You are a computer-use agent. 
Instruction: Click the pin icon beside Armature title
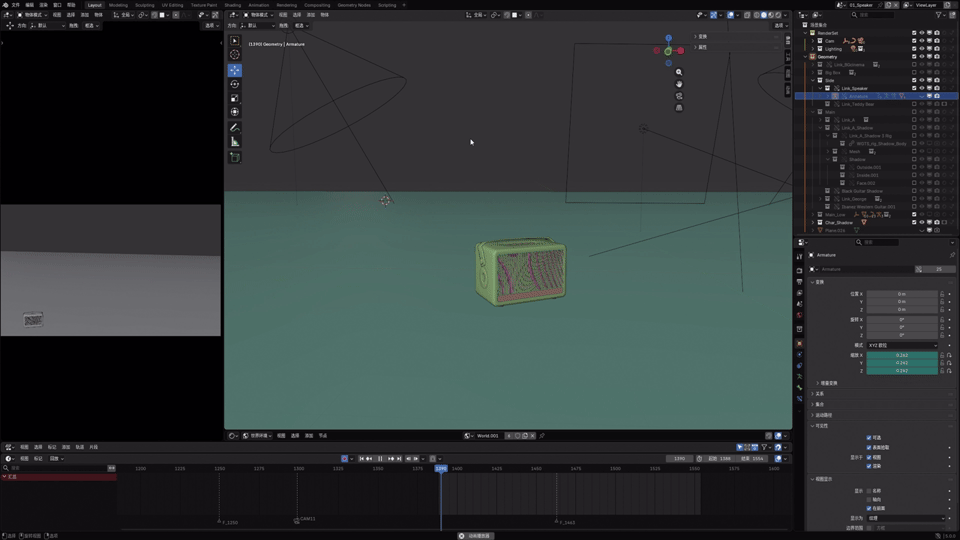point(951,255)
